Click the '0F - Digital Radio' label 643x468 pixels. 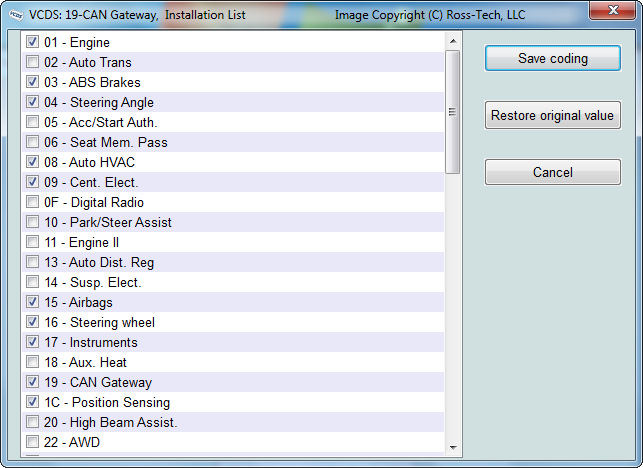(94, 202)
